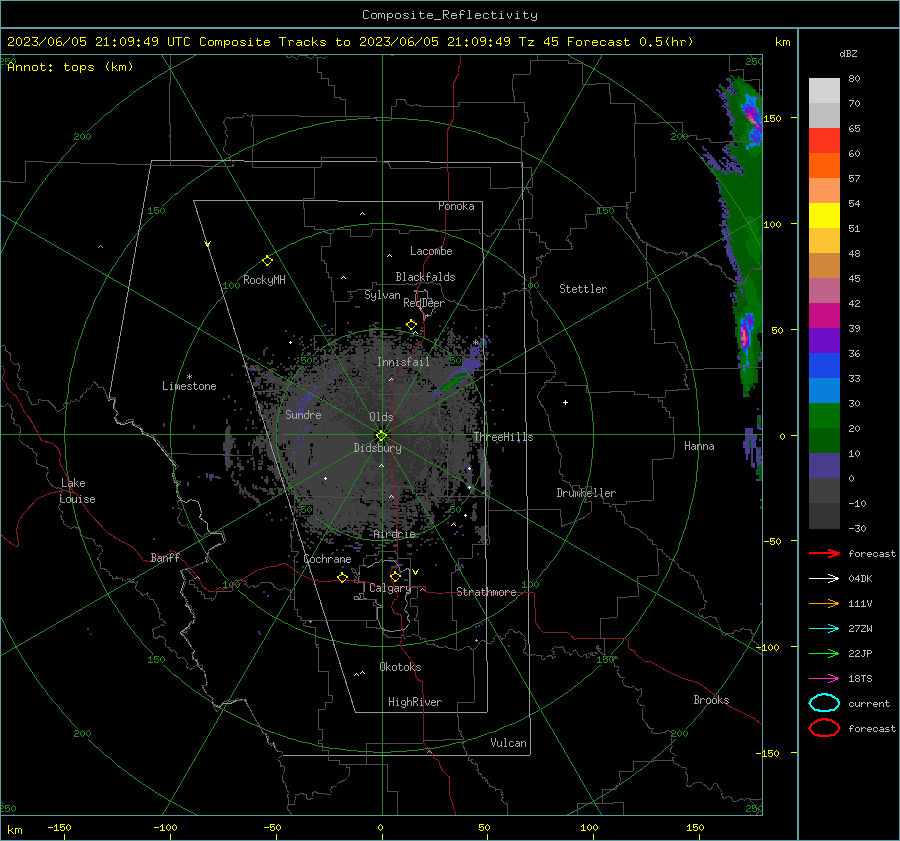Screen dimensions: 900x841
Task: Click yellow V marker northwest of RockyMH
Action: (208, 244)
